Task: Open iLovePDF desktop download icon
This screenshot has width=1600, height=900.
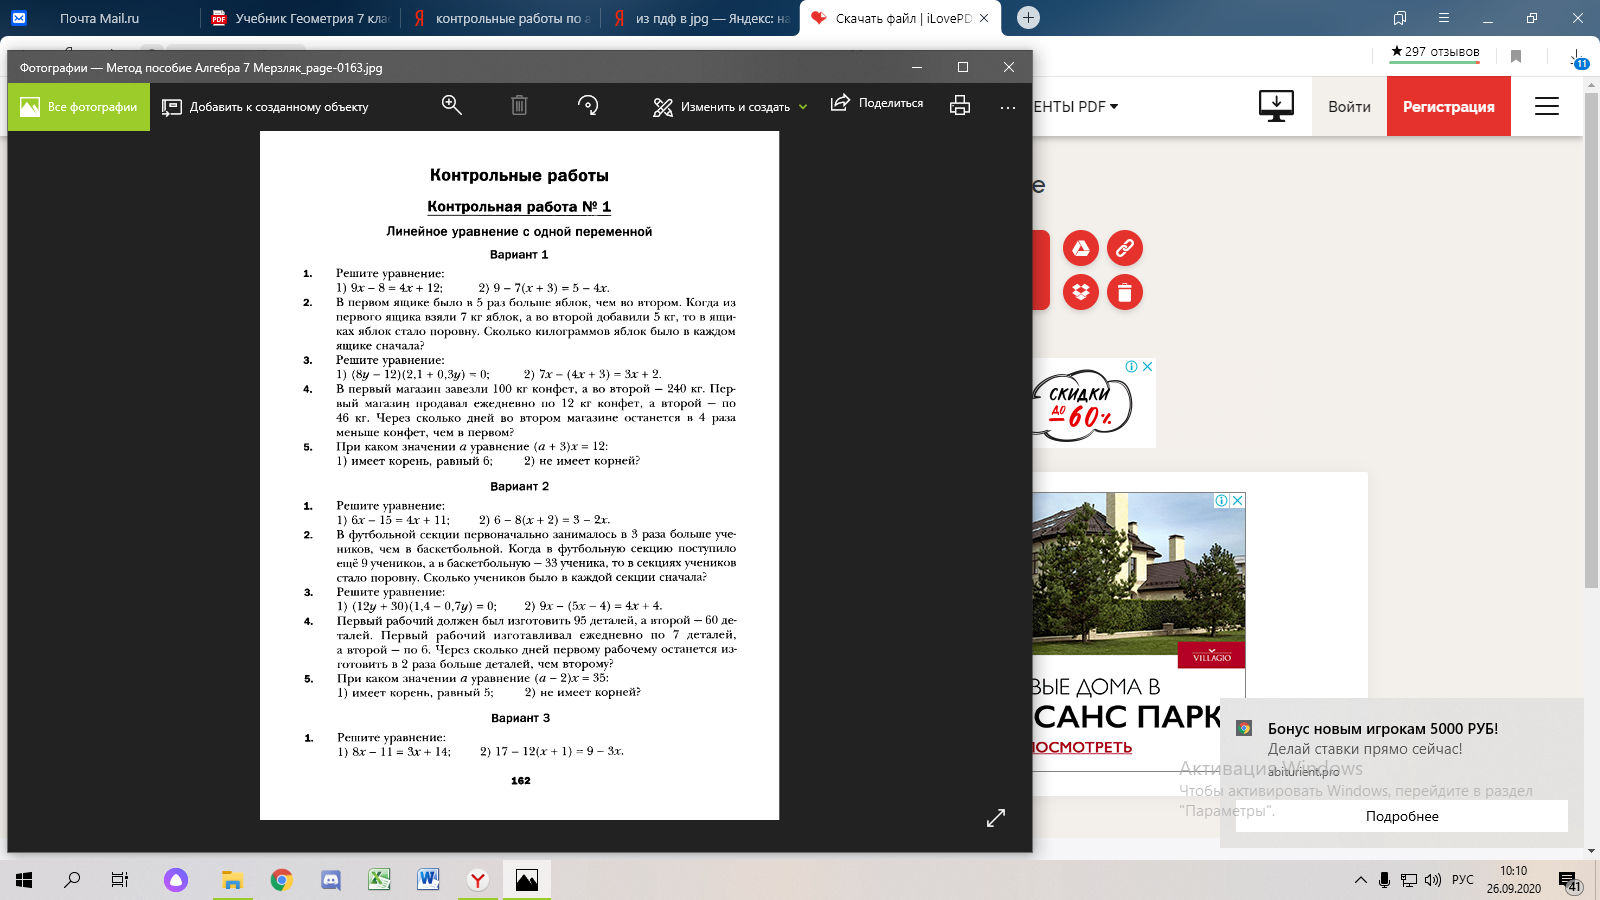Action: pyautogui.click(x=1276, y=106)
